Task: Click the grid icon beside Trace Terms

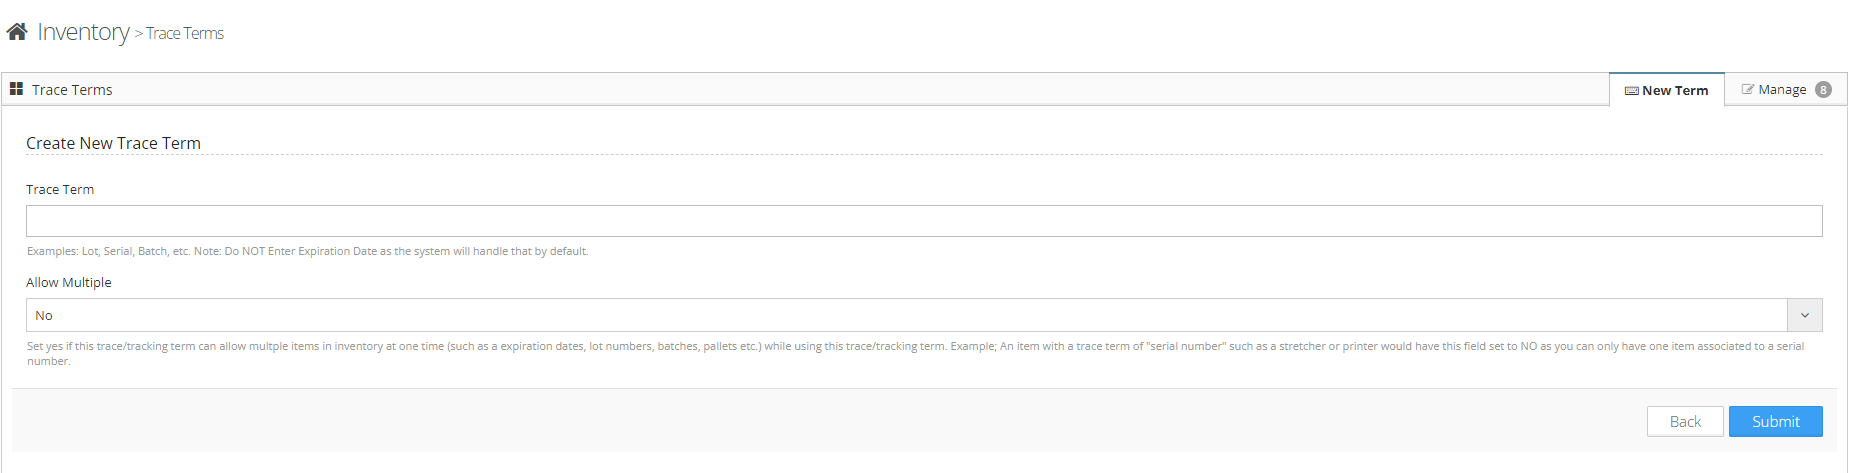Action: point(16,89)
